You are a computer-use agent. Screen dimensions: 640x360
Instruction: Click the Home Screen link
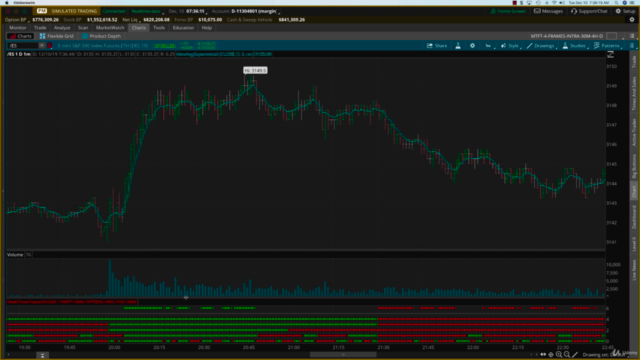[508, 11]
